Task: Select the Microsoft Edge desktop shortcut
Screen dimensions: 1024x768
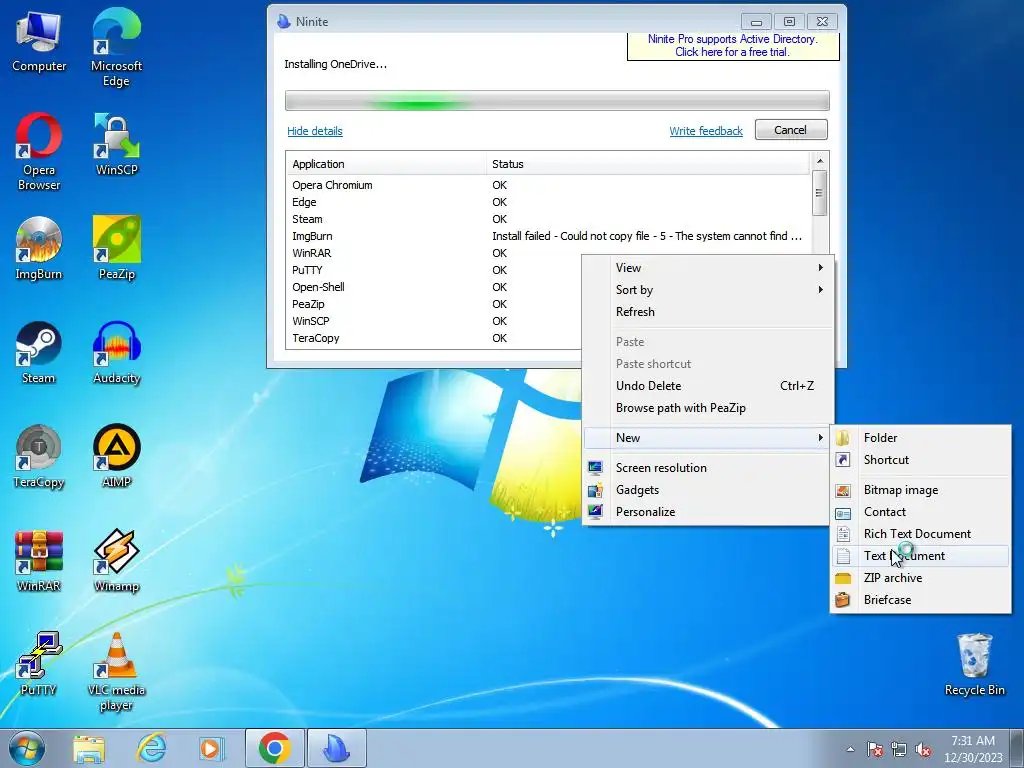Action: point(116,48)
